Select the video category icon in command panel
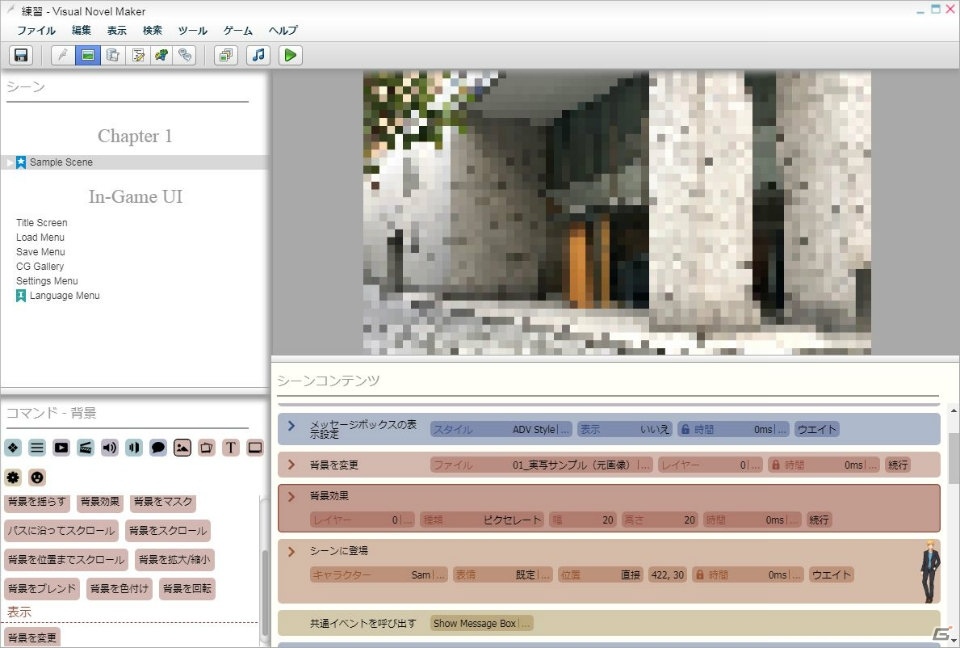This screenshot has height=648, width=960. [61, 448]
